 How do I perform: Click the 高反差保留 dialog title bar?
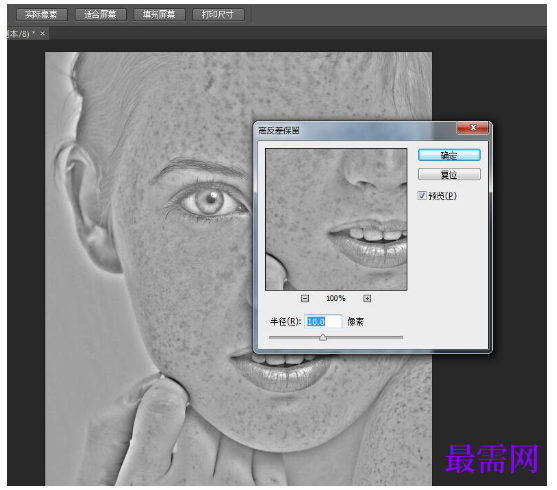click(355, 130)
